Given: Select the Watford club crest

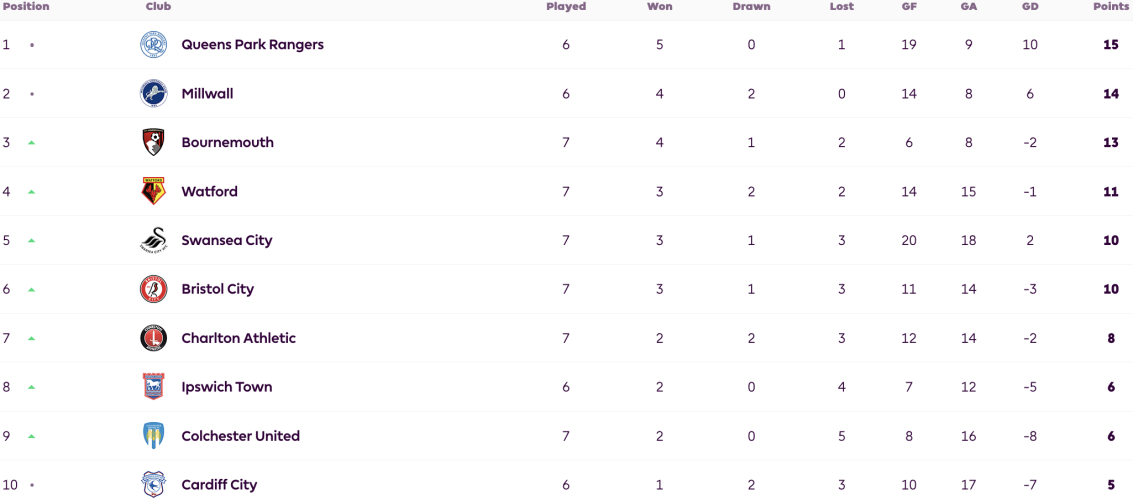Looking at the screenshot, I should coord(153,191).
